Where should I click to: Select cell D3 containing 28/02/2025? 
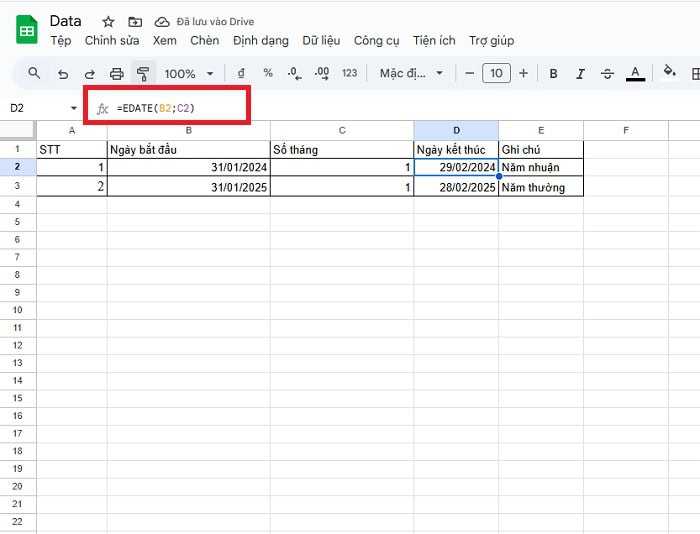[456, 187]
